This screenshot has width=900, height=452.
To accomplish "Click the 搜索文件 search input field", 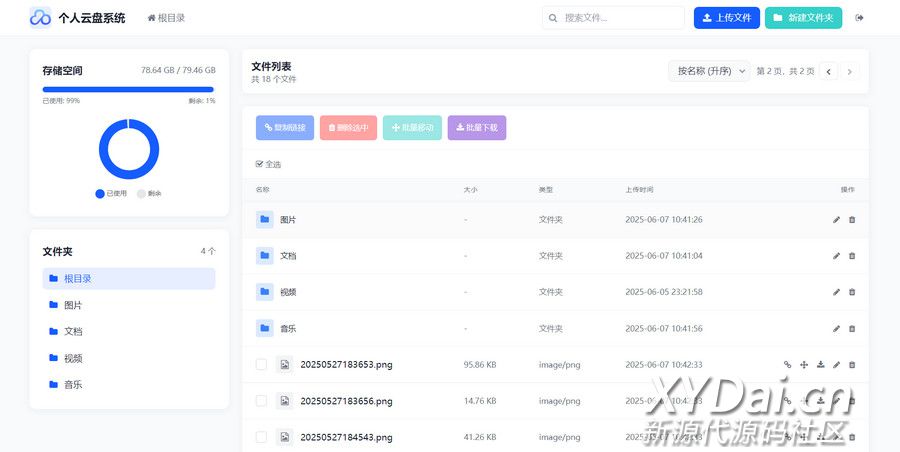I will (620, 18).
